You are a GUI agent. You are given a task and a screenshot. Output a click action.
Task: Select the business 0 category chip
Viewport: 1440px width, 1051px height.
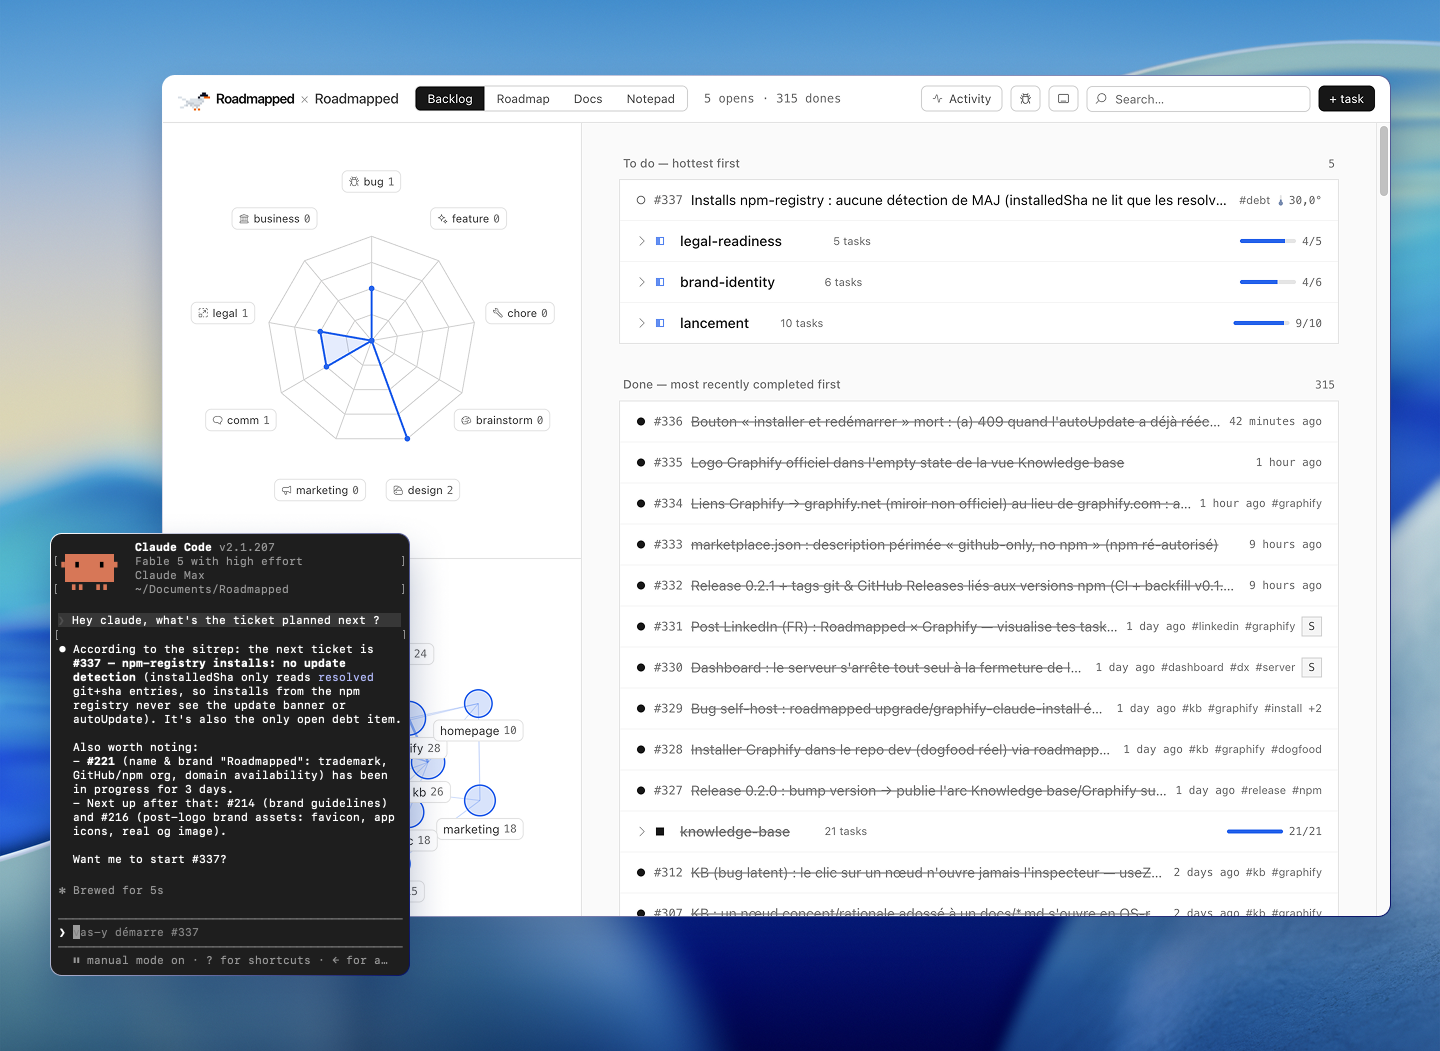coord(274,218)
